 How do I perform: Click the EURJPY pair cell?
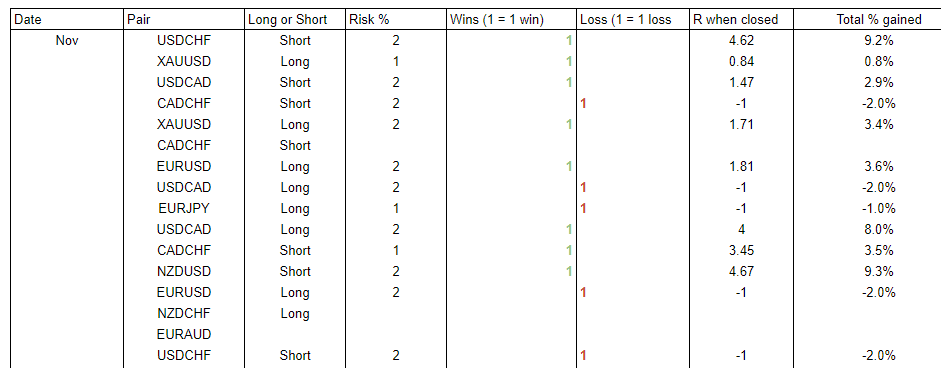click(184, 209)
